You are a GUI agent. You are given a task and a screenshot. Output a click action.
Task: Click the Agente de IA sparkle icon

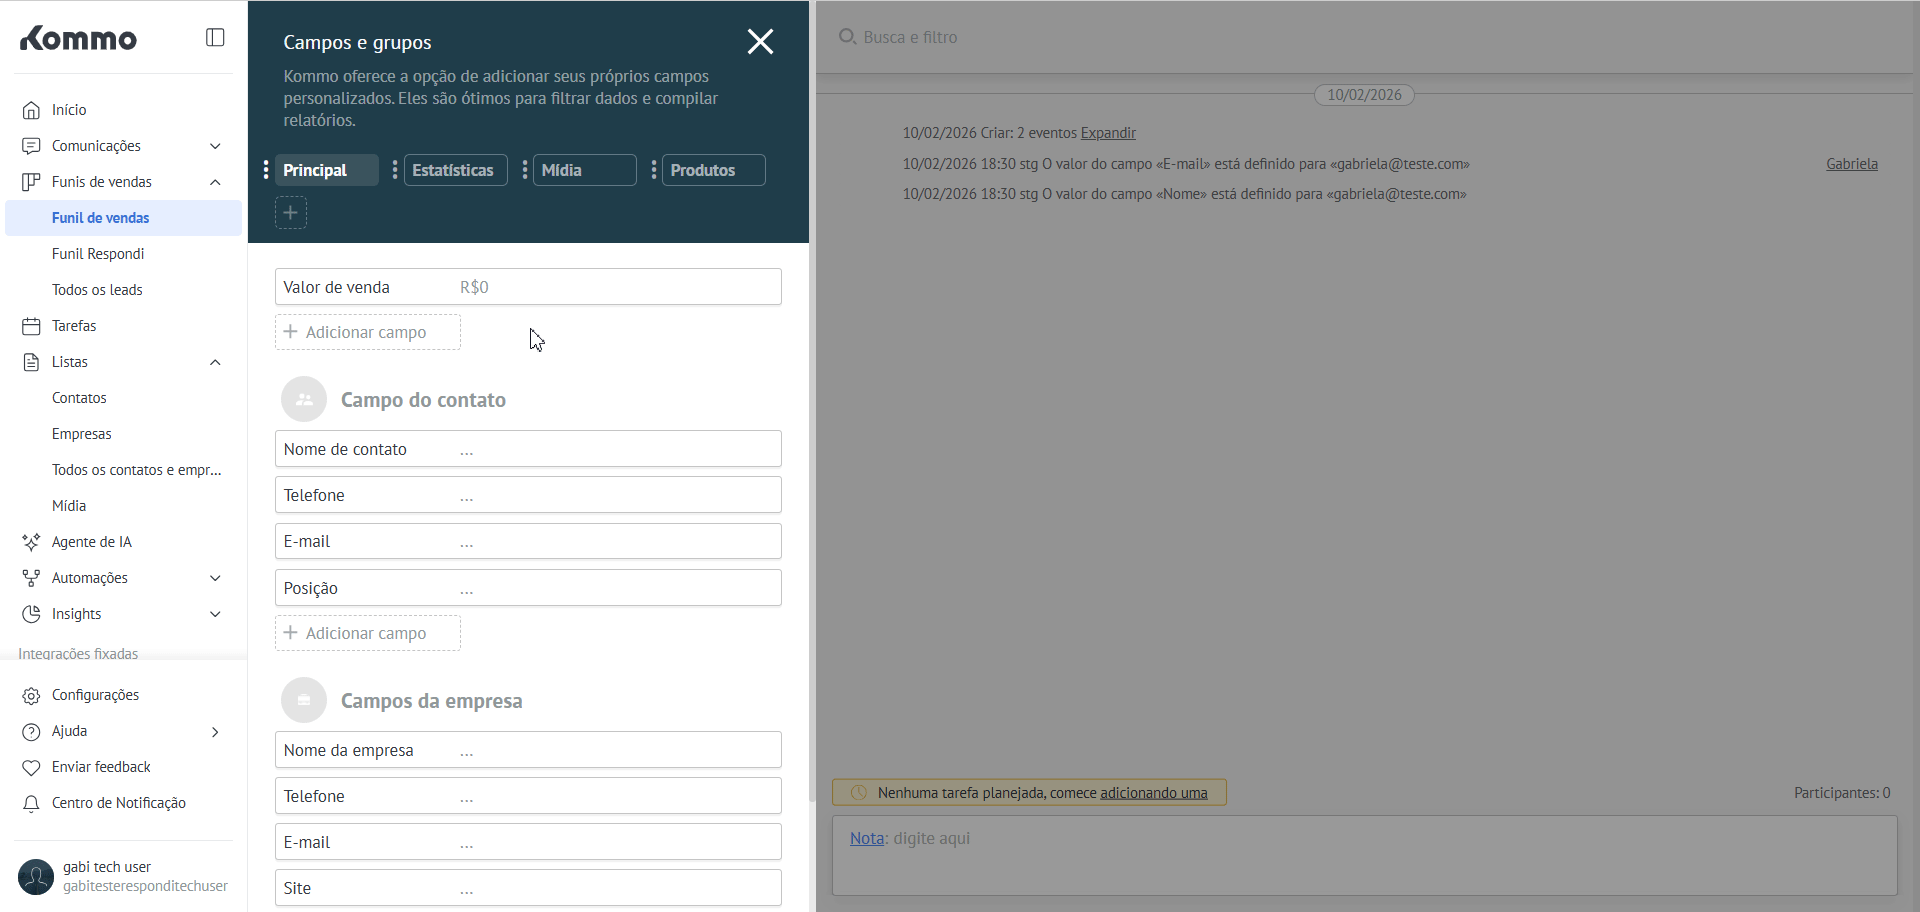click(31, 542)
